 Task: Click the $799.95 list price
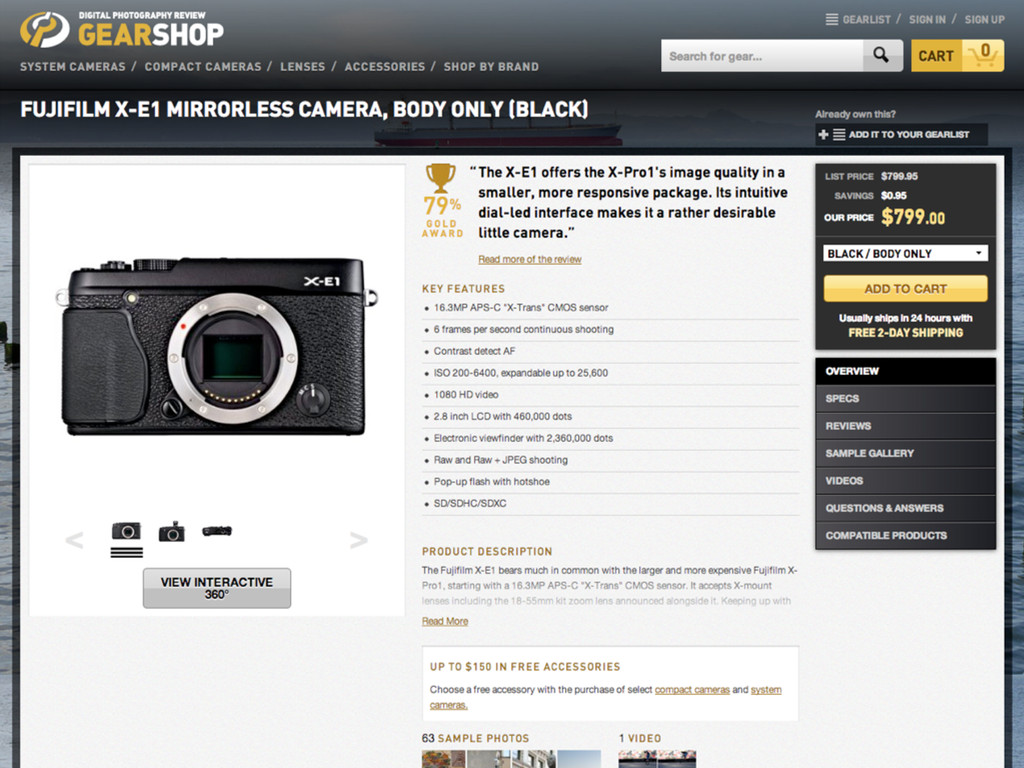pos(899,176)
